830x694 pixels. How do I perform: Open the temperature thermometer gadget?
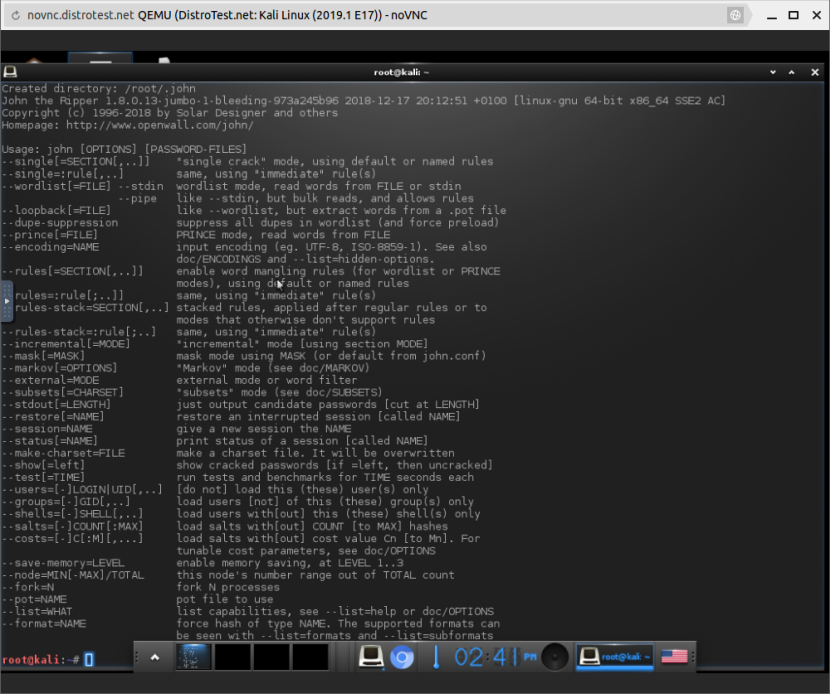[x=436, y=657]
